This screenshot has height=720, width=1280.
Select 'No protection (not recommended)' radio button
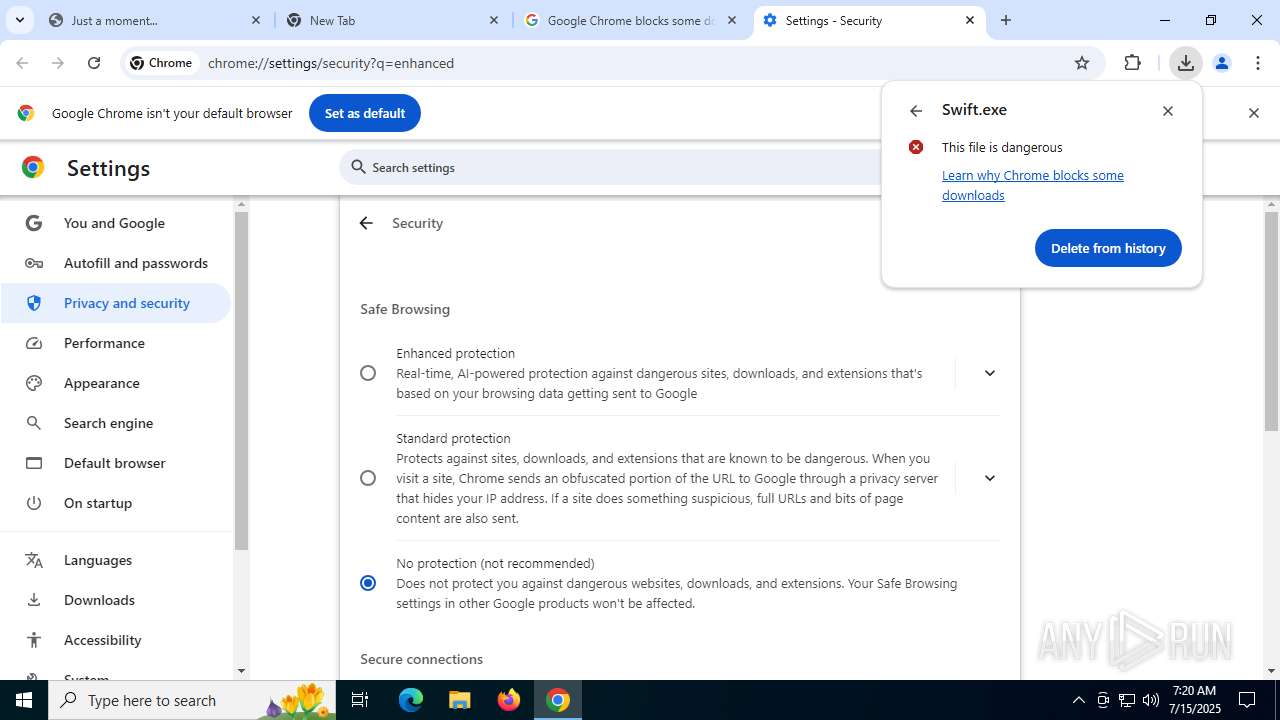point(368,583)
